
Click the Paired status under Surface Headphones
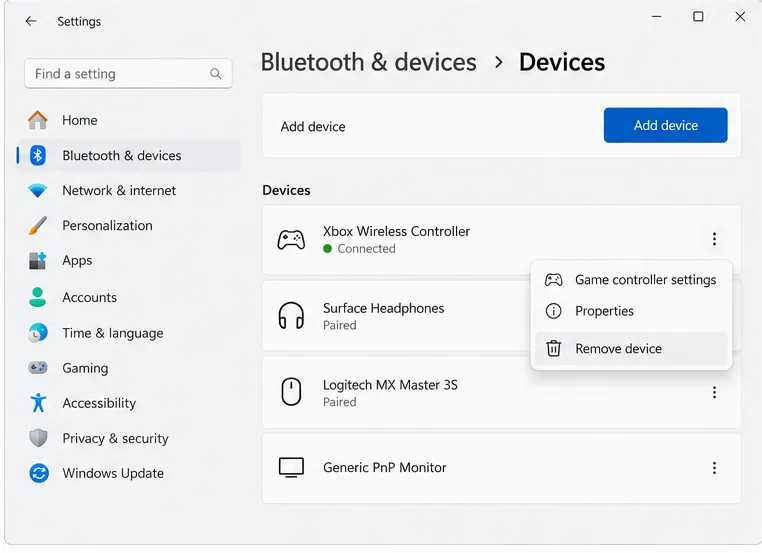click(340, 325)
